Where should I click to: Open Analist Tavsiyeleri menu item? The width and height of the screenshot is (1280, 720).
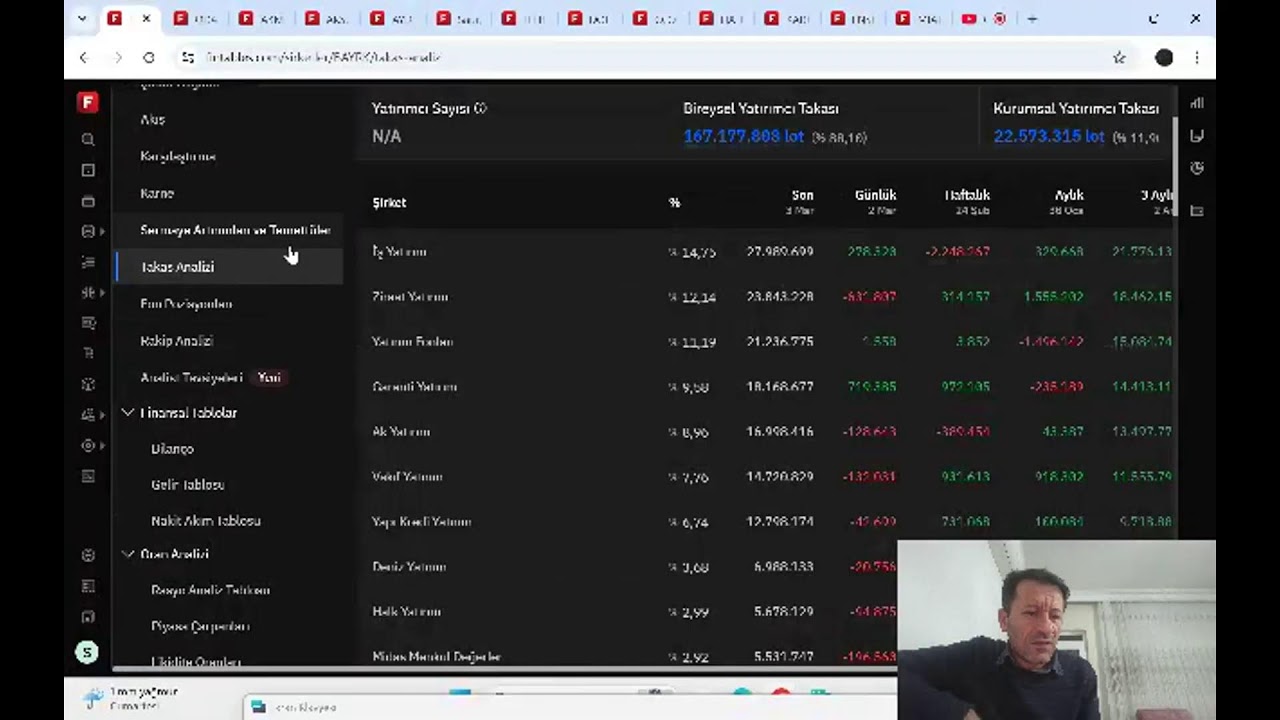pos(191,378)
